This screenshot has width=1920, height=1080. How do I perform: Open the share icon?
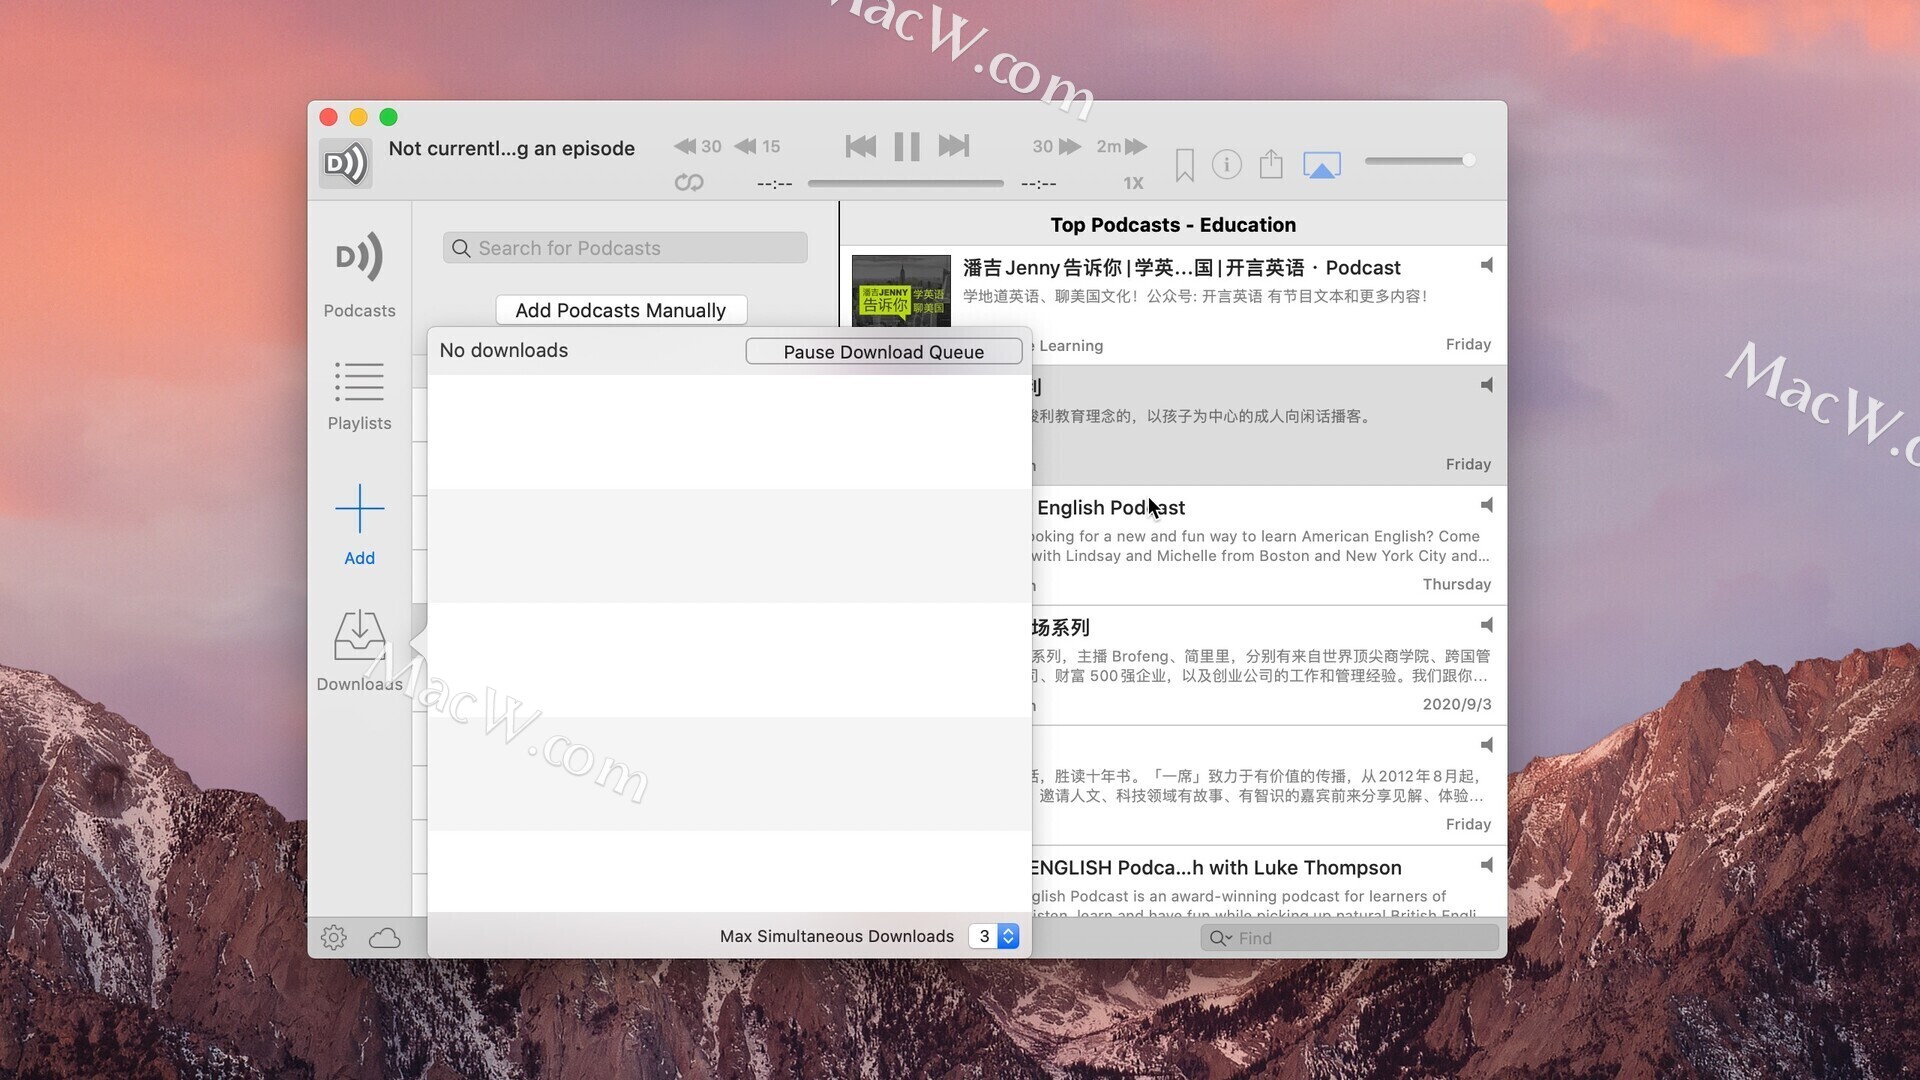click(1271, 163)
